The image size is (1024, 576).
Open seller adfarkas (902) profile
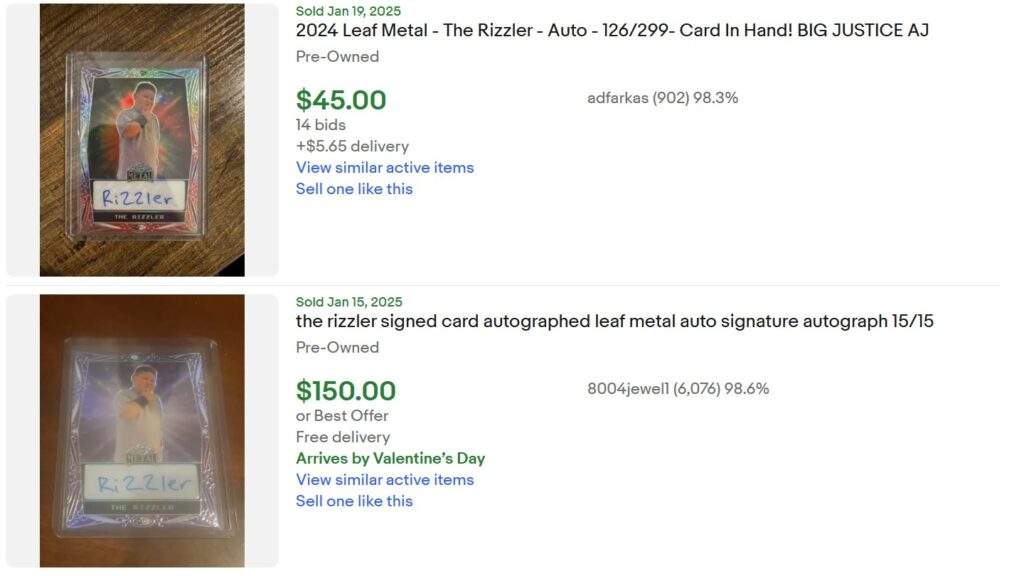(x=662, y=98)
